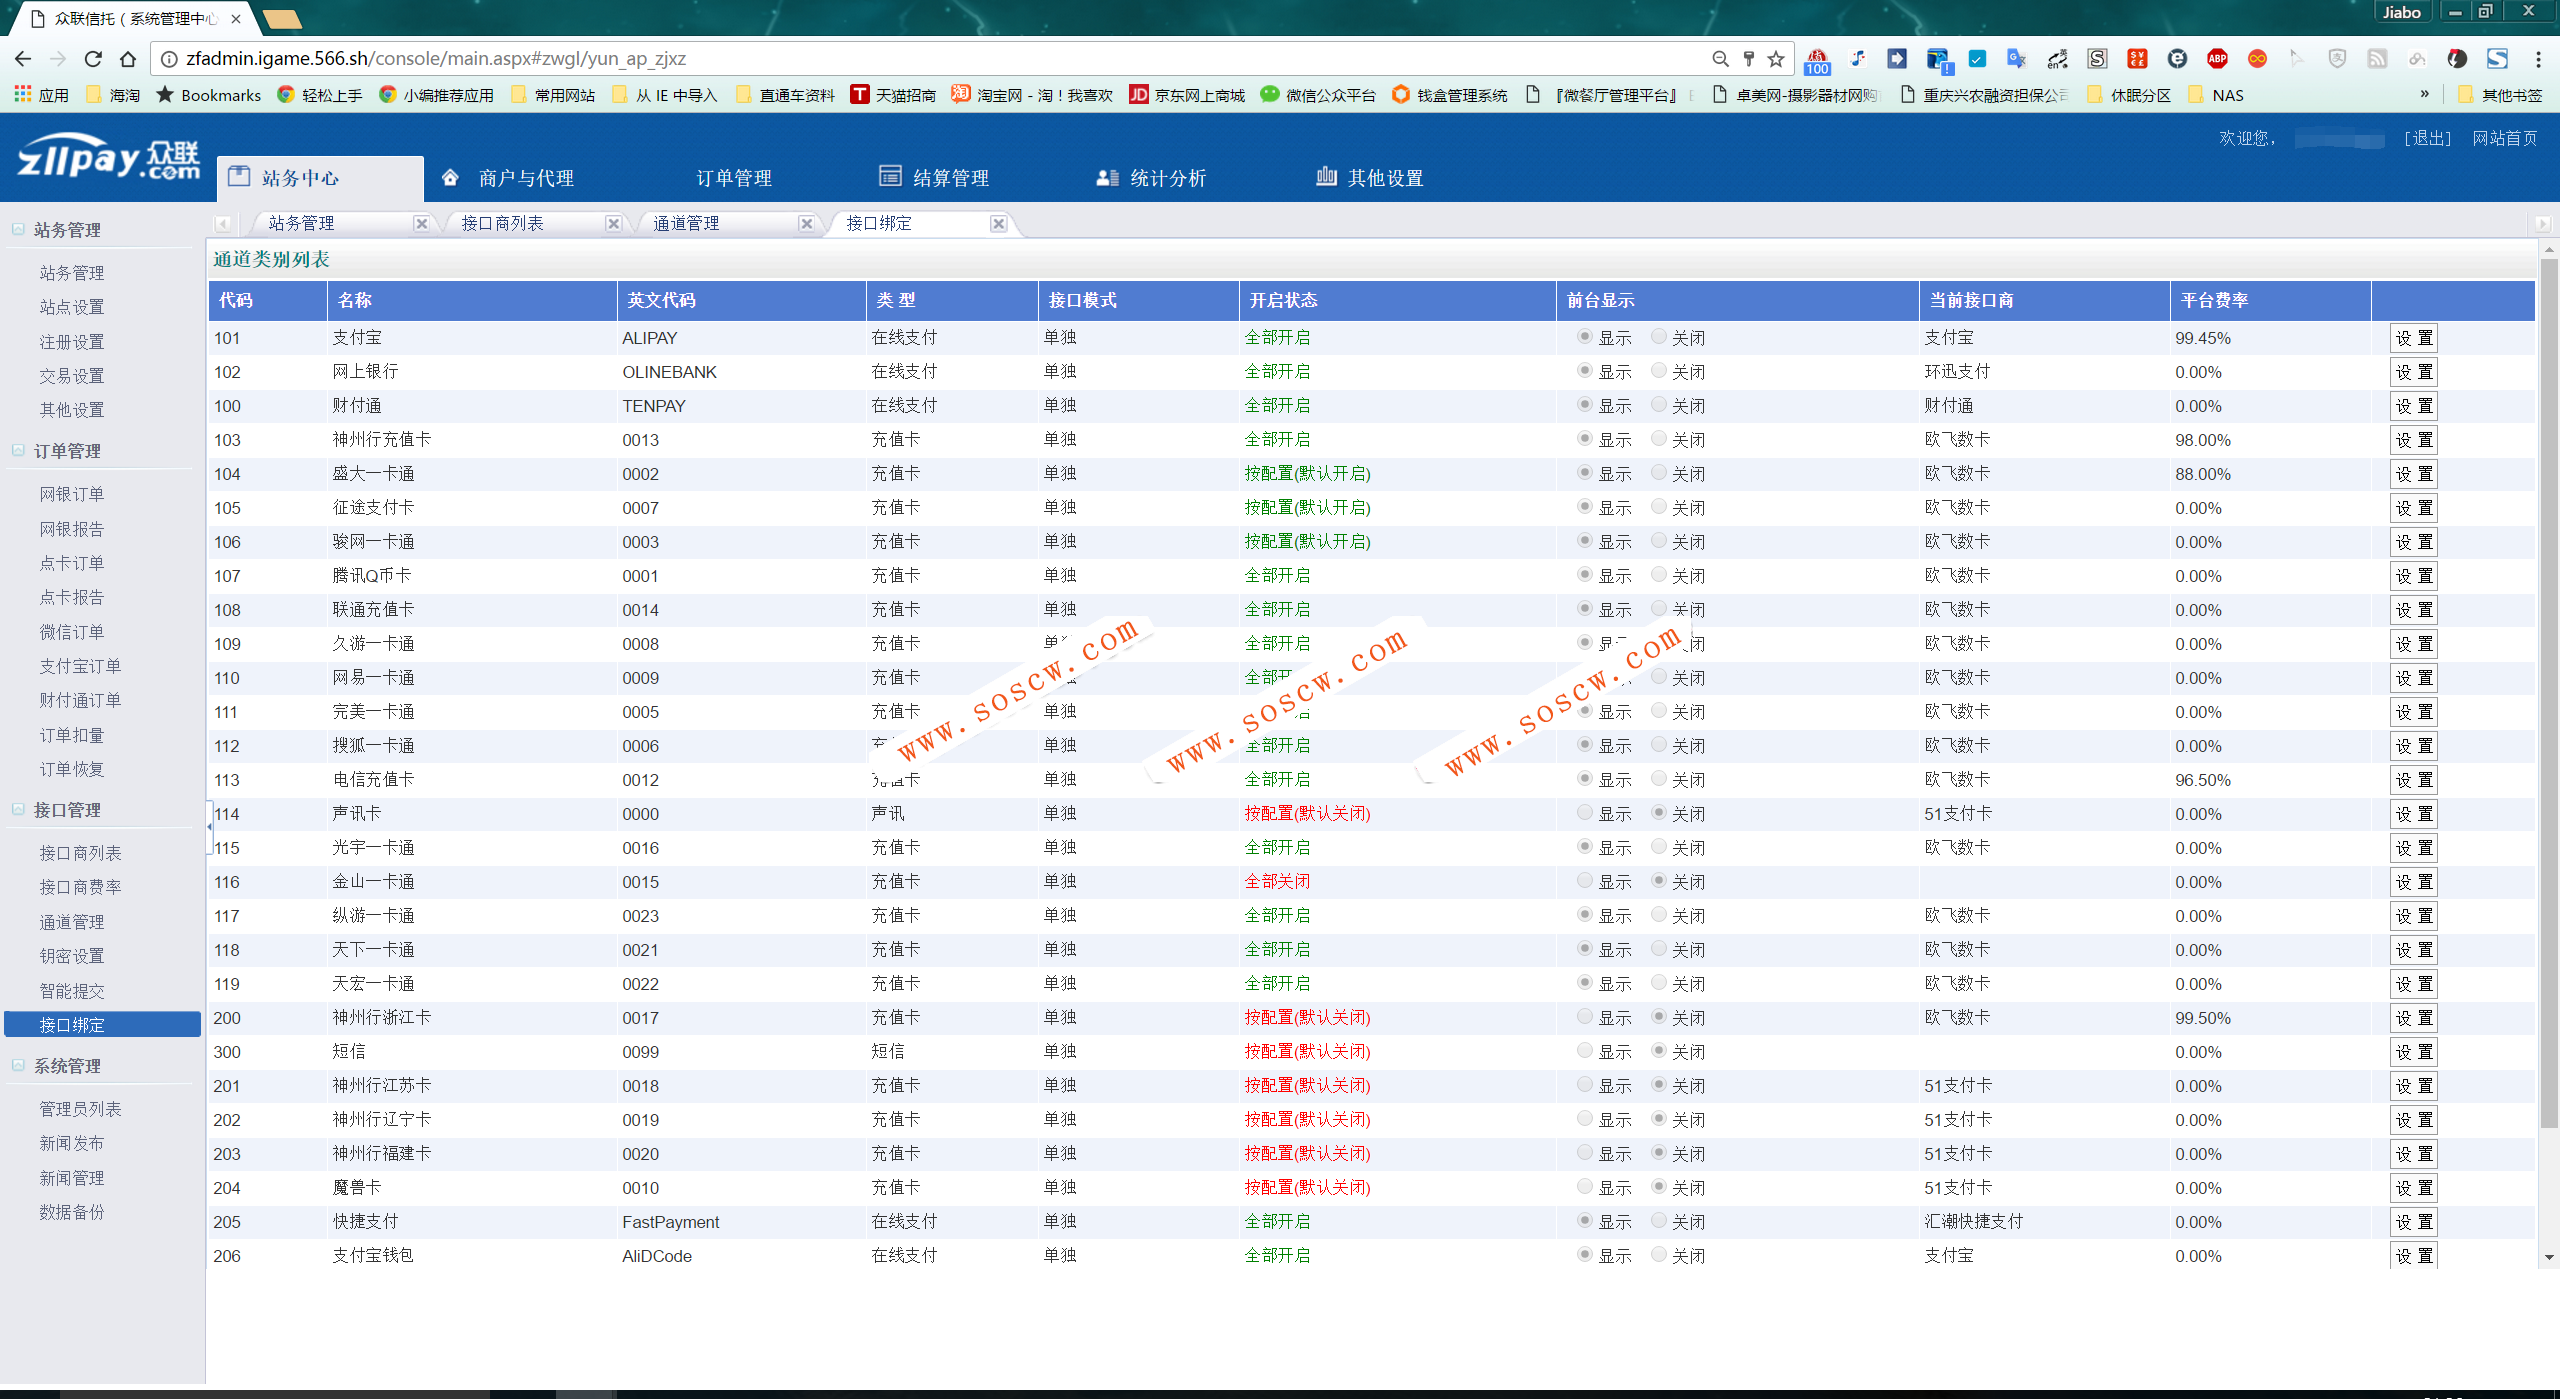The image size is (2560, 1399).
Task: Select 显示 radio for 短信 row 300
Action: click(x=1585, y=1051)
